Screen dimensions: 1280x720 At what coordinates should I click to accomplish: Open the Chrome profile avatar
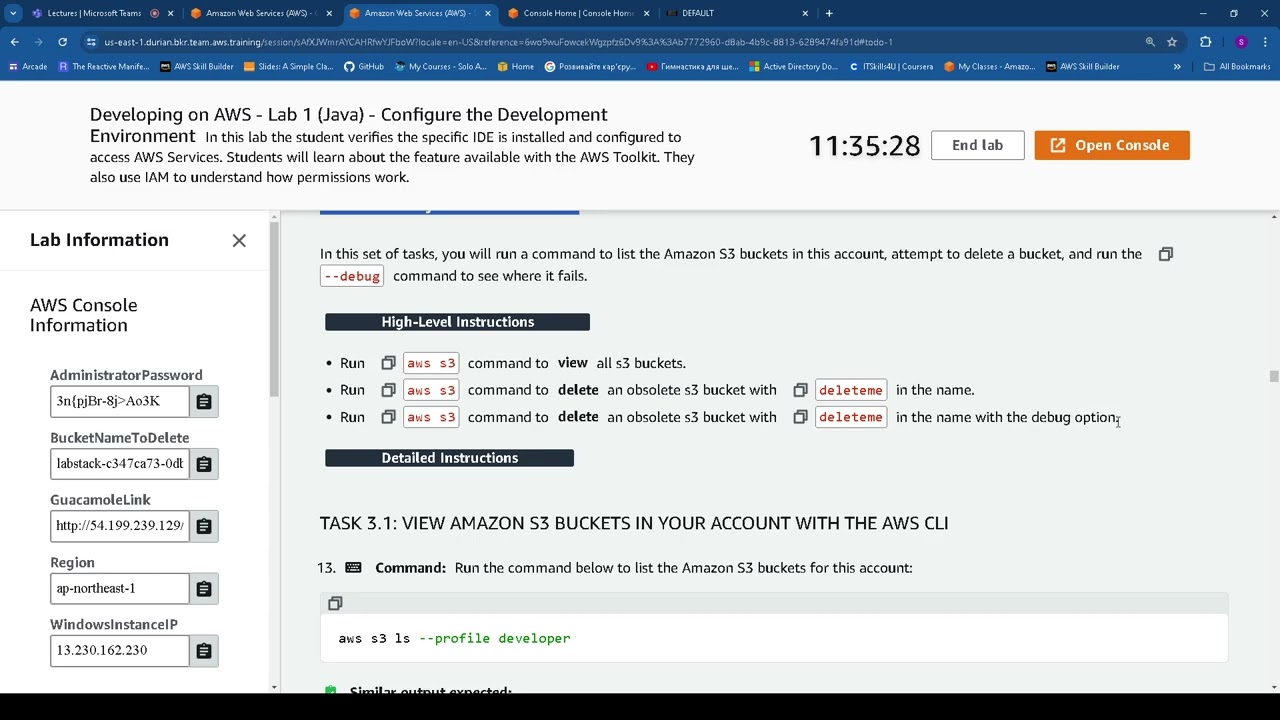click(x=1241, y=42)
